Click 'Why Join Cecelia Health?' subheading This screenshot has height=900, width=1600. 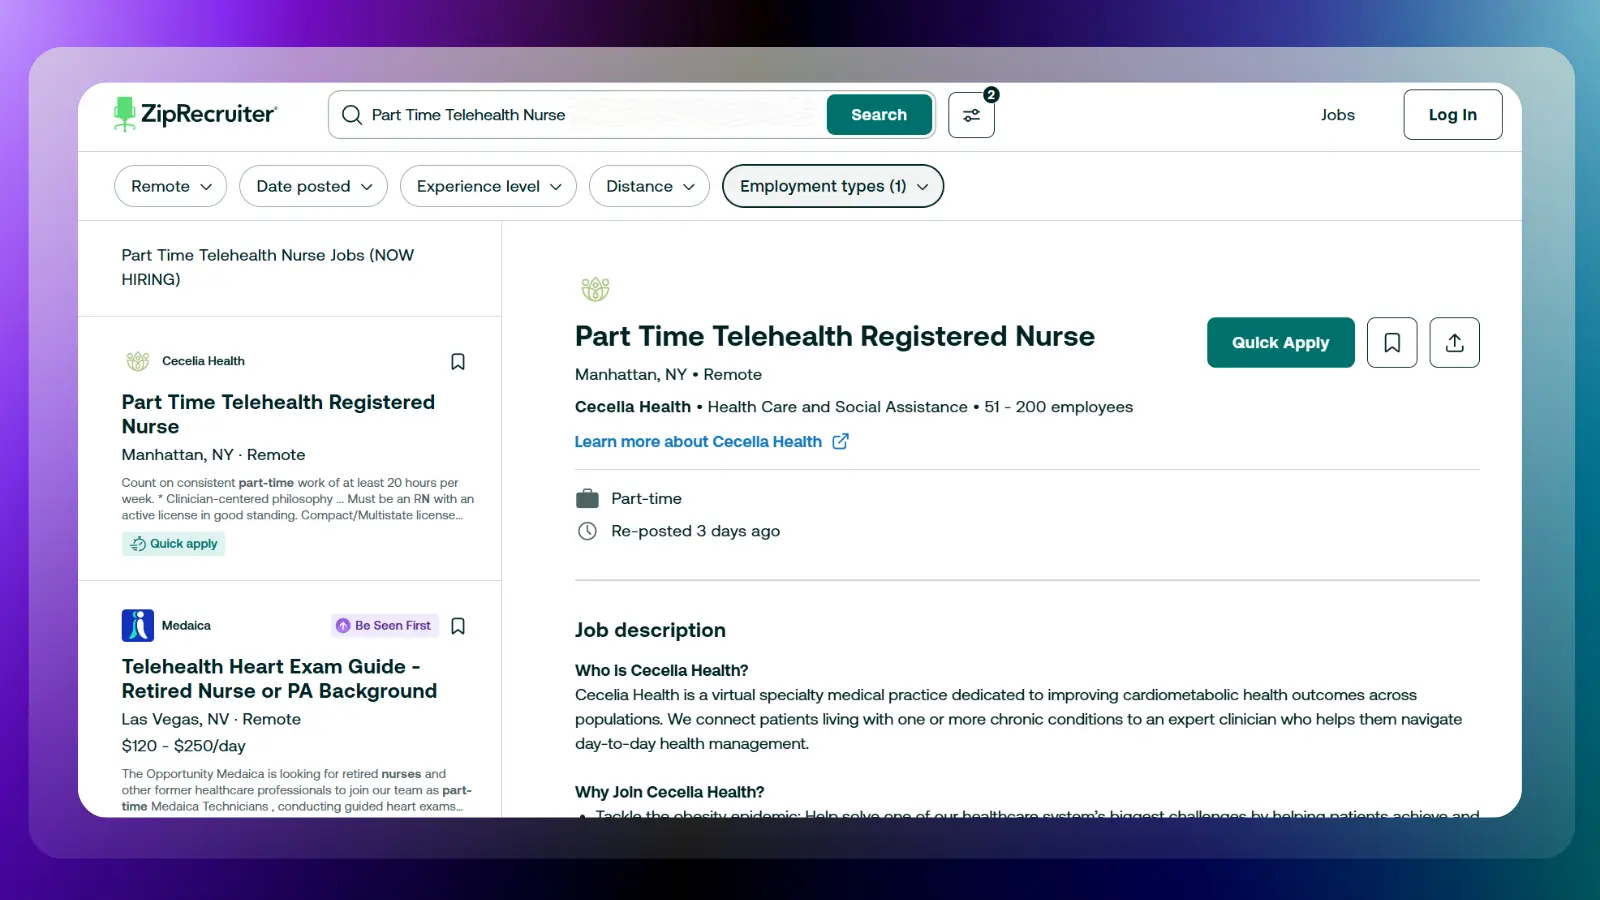tap(670, 792)
